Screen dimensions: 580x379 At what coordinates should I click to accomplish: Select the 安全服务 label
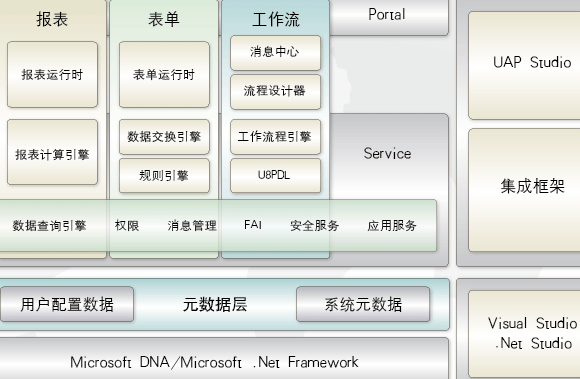point(314,226)
